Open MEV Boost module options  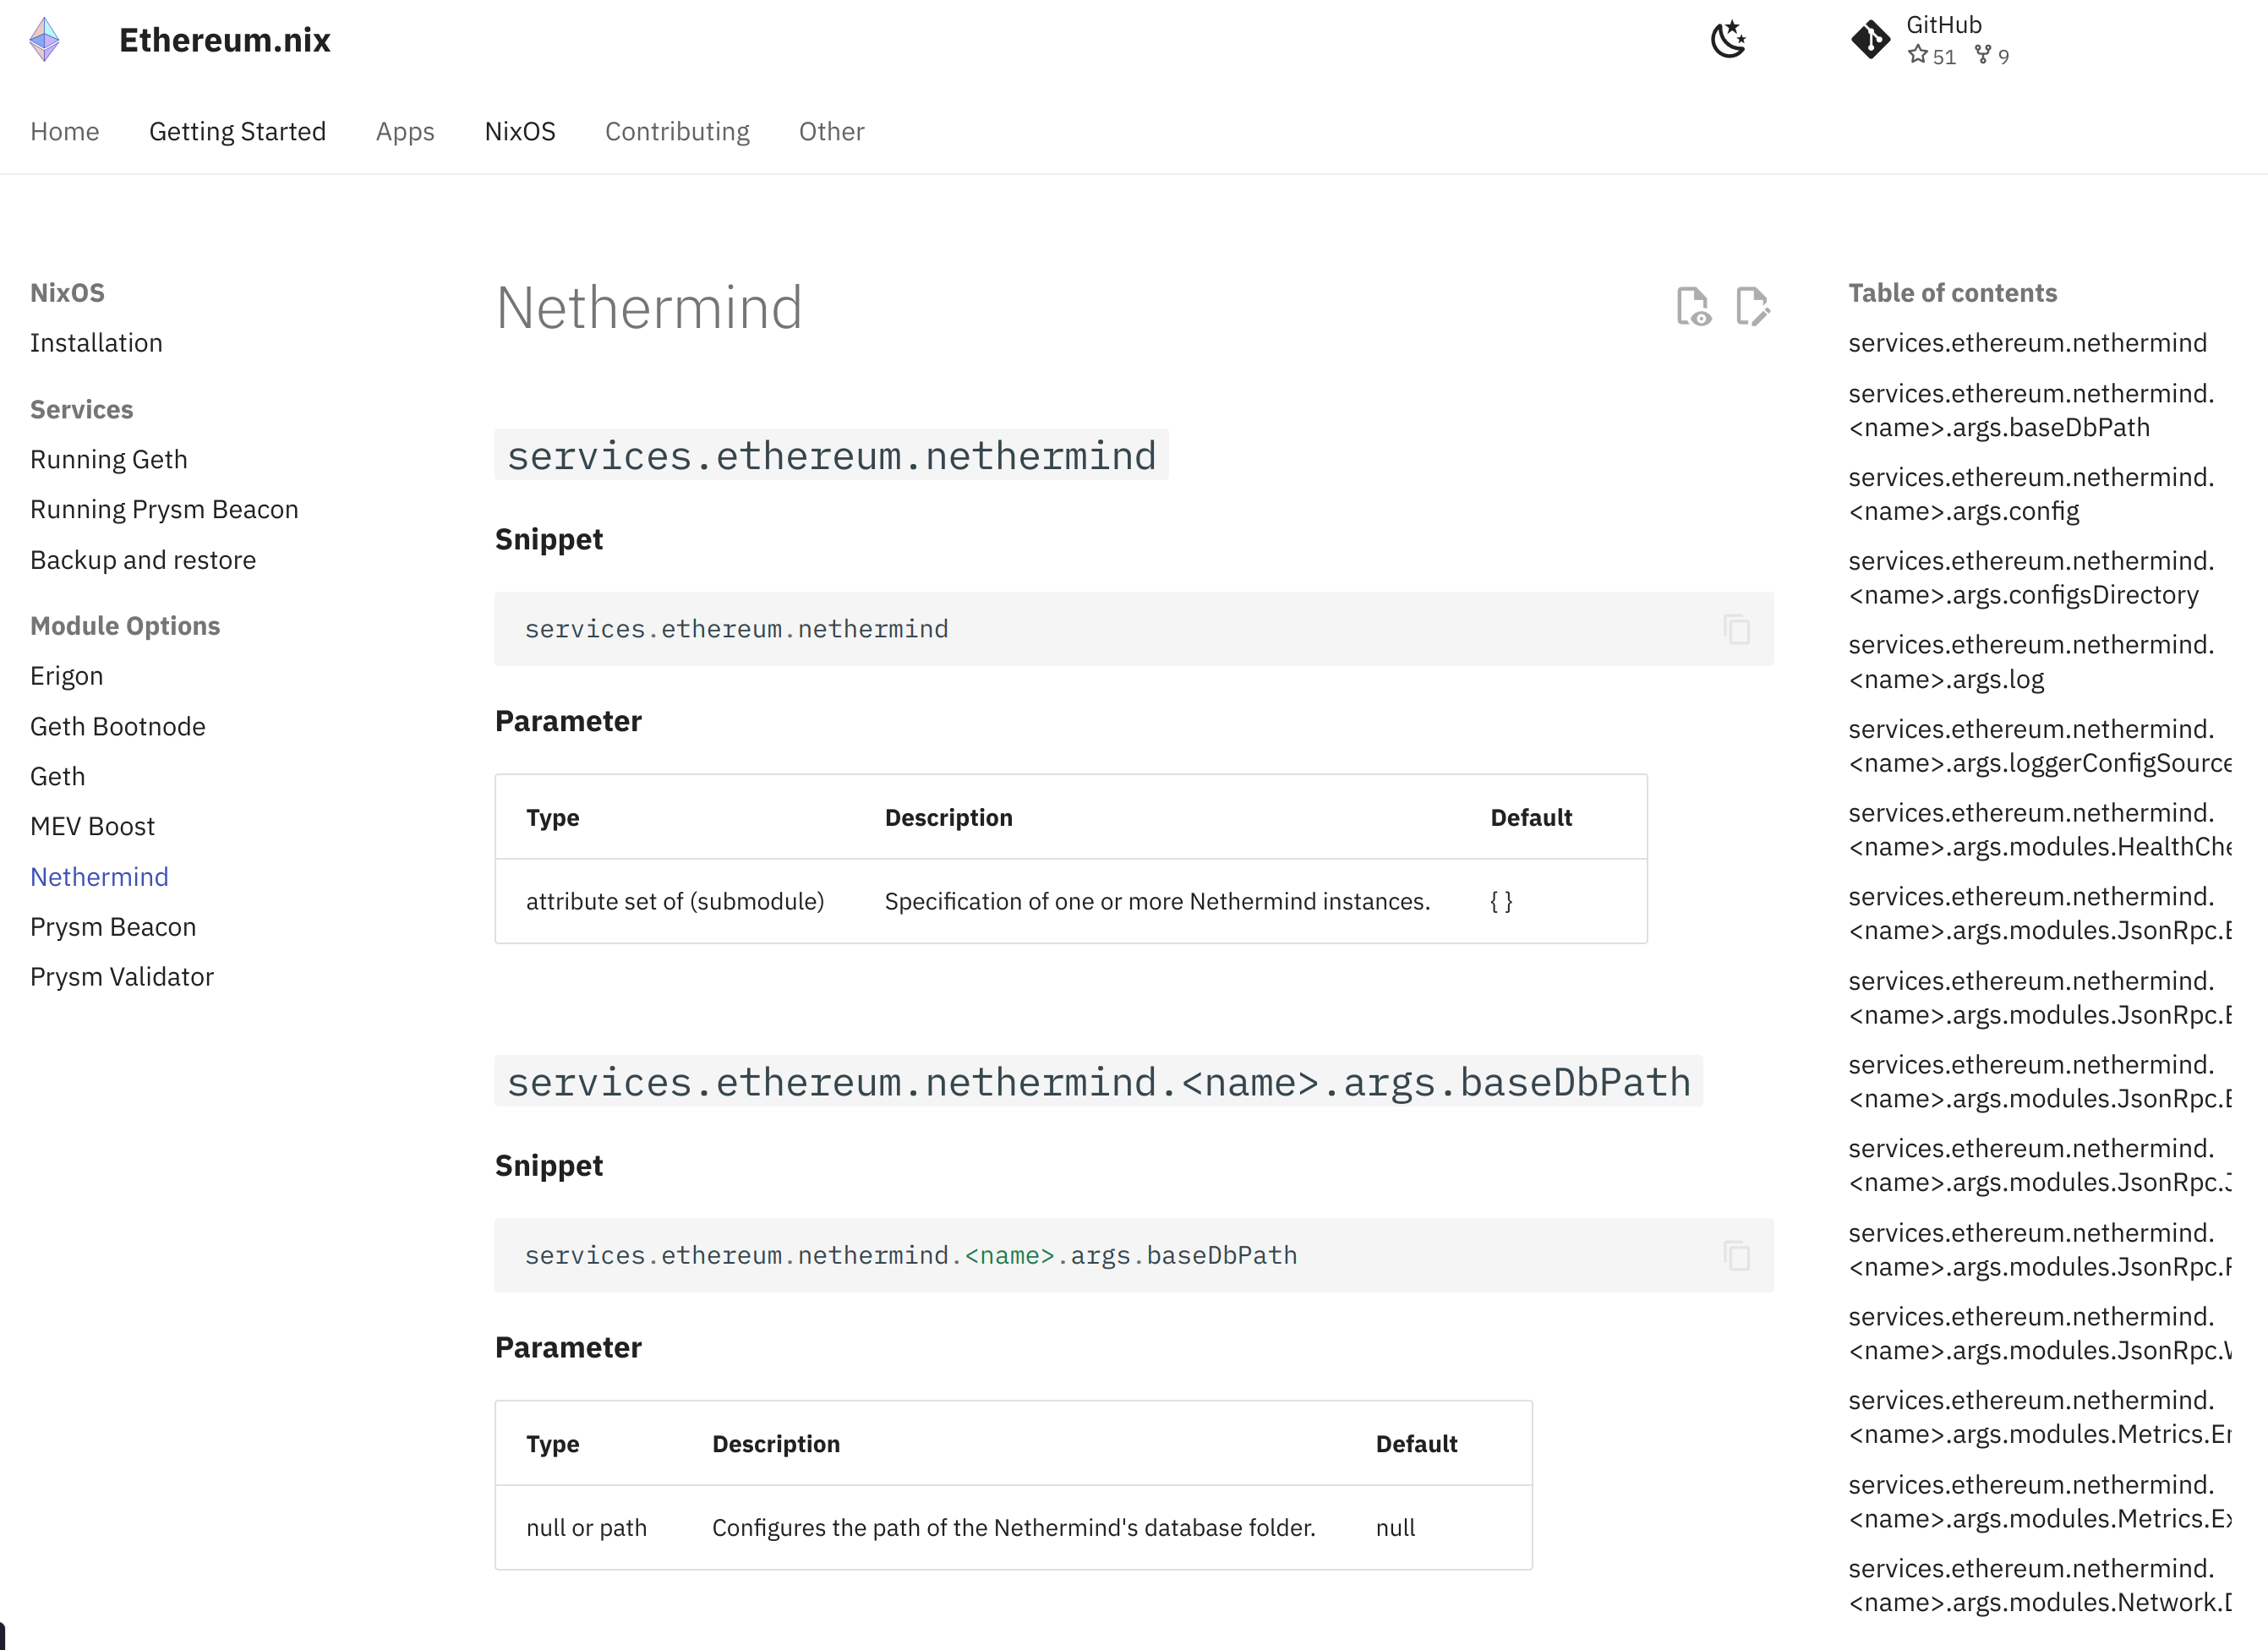[x=93, y=826]
